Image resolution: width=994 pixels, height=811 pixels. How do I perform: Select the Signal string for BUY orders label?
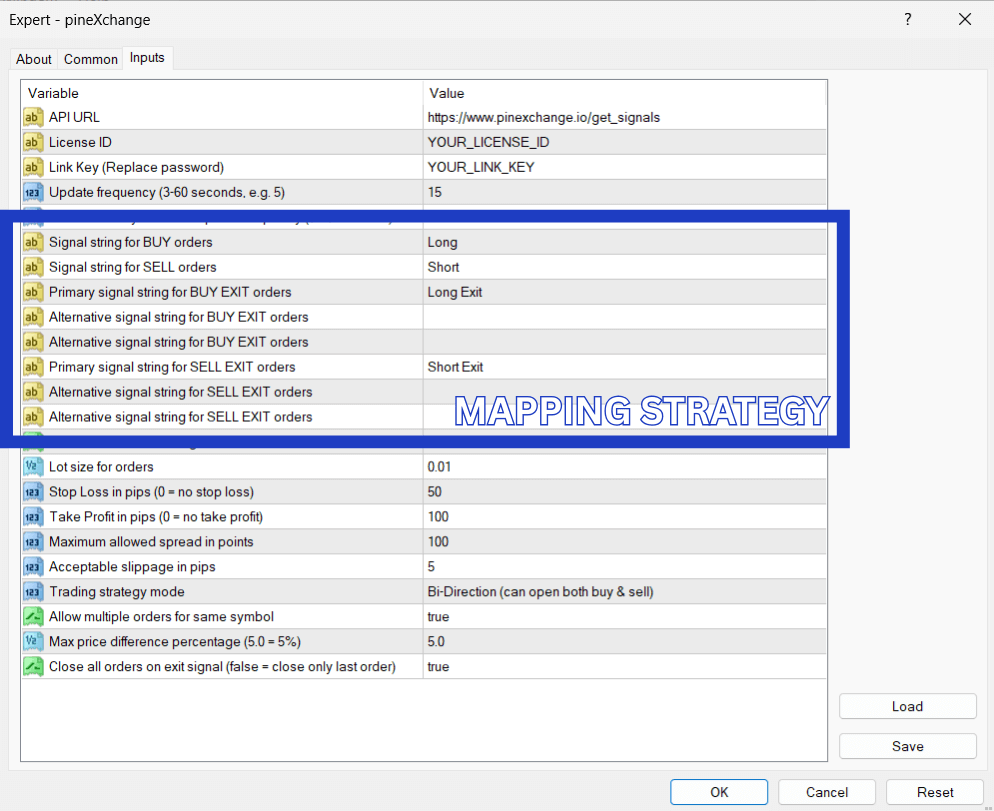(x=131, y=242)
